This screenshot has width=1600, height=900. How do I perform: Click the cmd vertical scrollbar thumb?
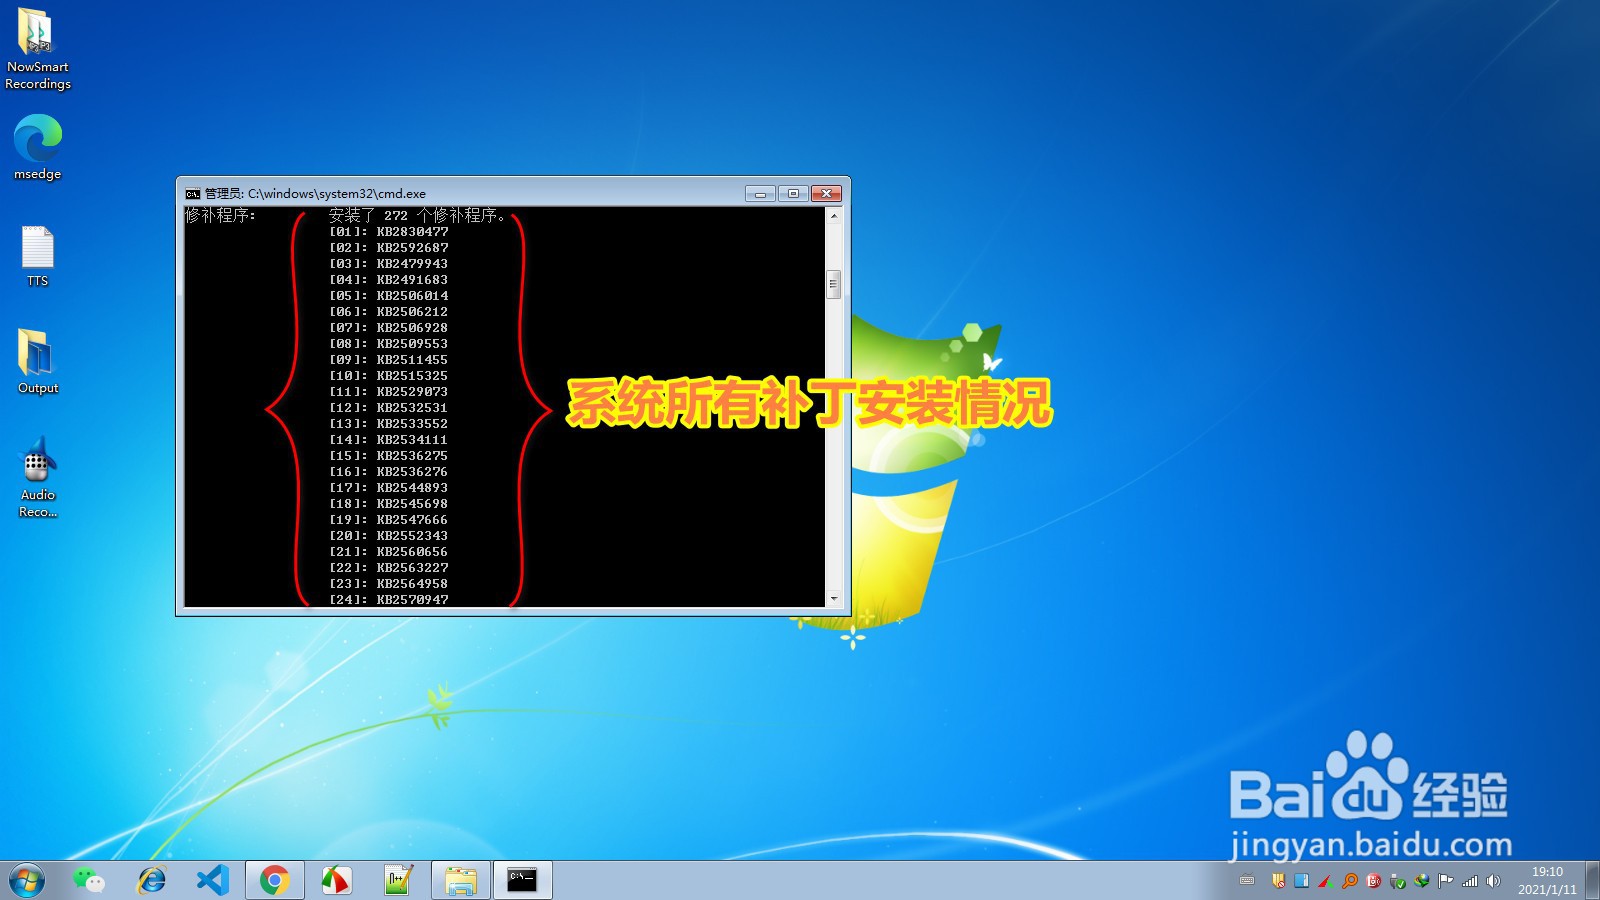pos(833,284)
